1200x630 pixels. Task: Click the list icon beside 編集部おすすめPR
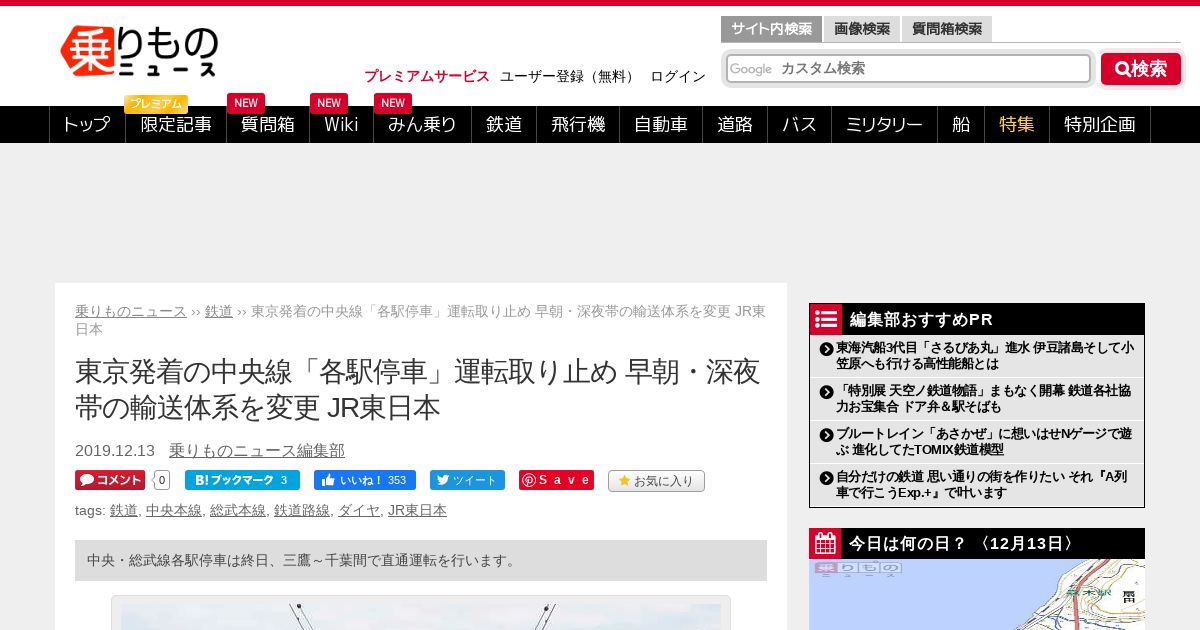pos(826,319)
